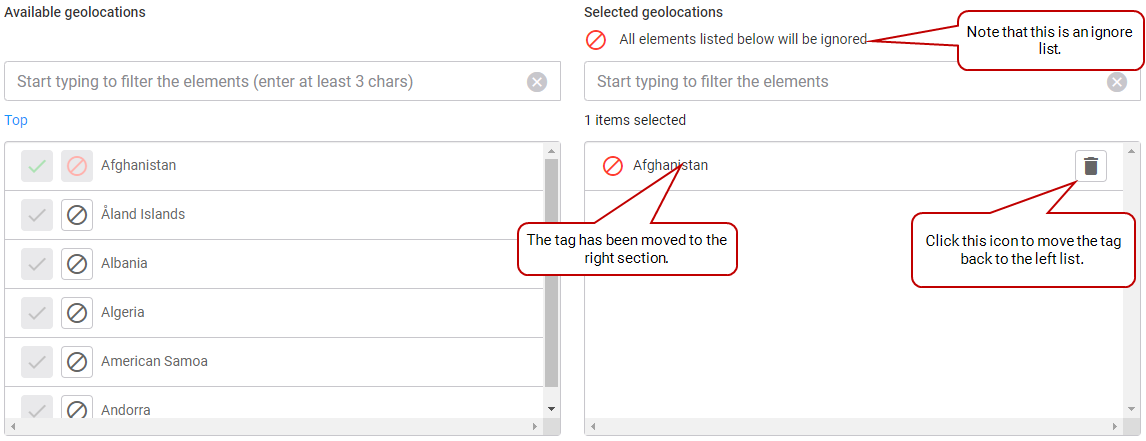The image size is (1146, 441).
Task: Click the ignore icon next to Algeria
Action: [77, 312]
